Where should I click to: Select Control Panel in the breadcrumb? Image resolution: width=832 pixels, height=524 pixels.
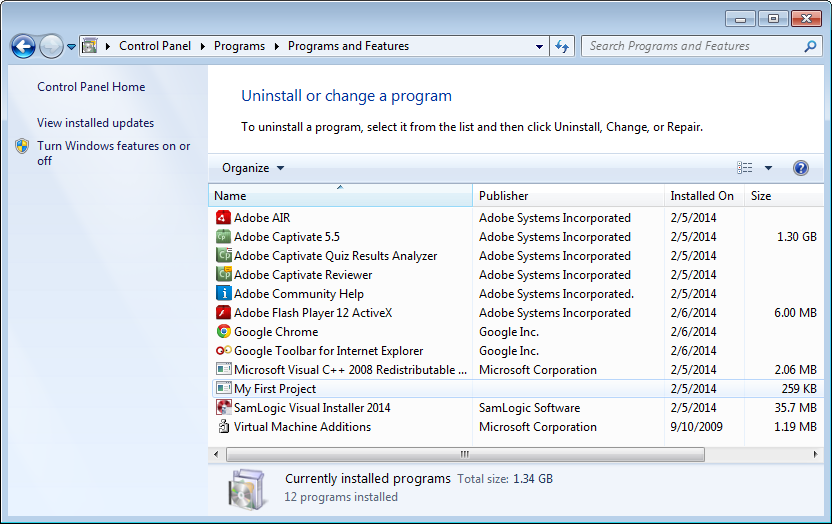pyautogui.click(x=155, y=46)
